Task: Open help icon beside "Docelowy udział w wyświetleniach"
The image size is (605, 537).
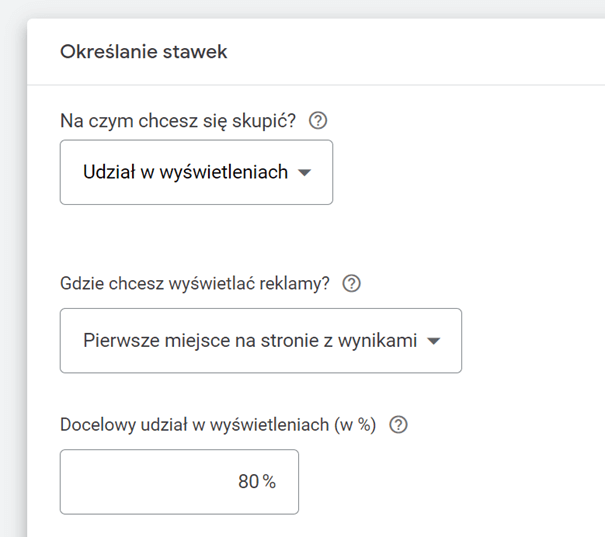Action: (398, 425)
